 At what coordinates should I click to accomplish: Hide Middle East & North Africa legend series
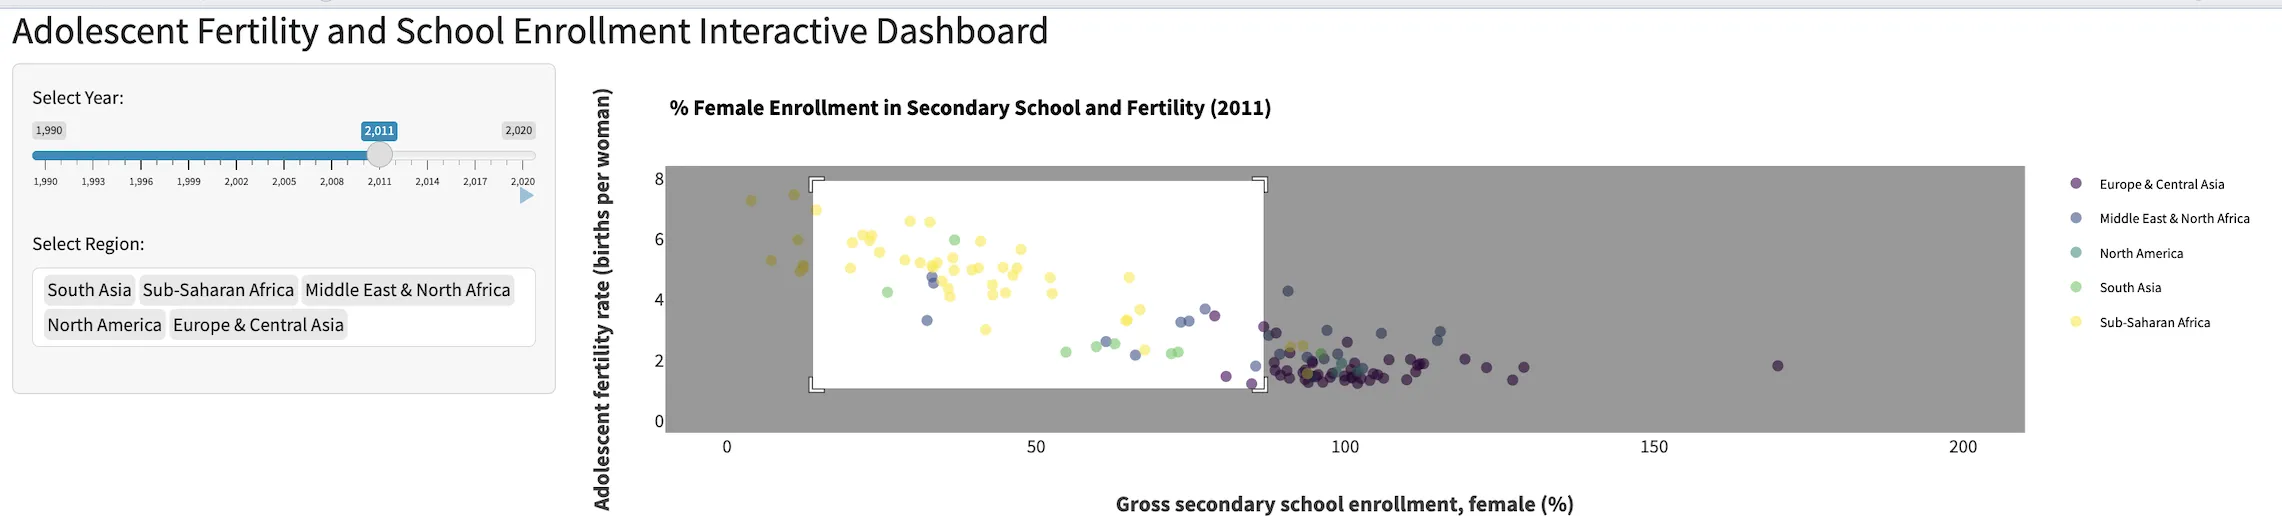coord(2174,219)
